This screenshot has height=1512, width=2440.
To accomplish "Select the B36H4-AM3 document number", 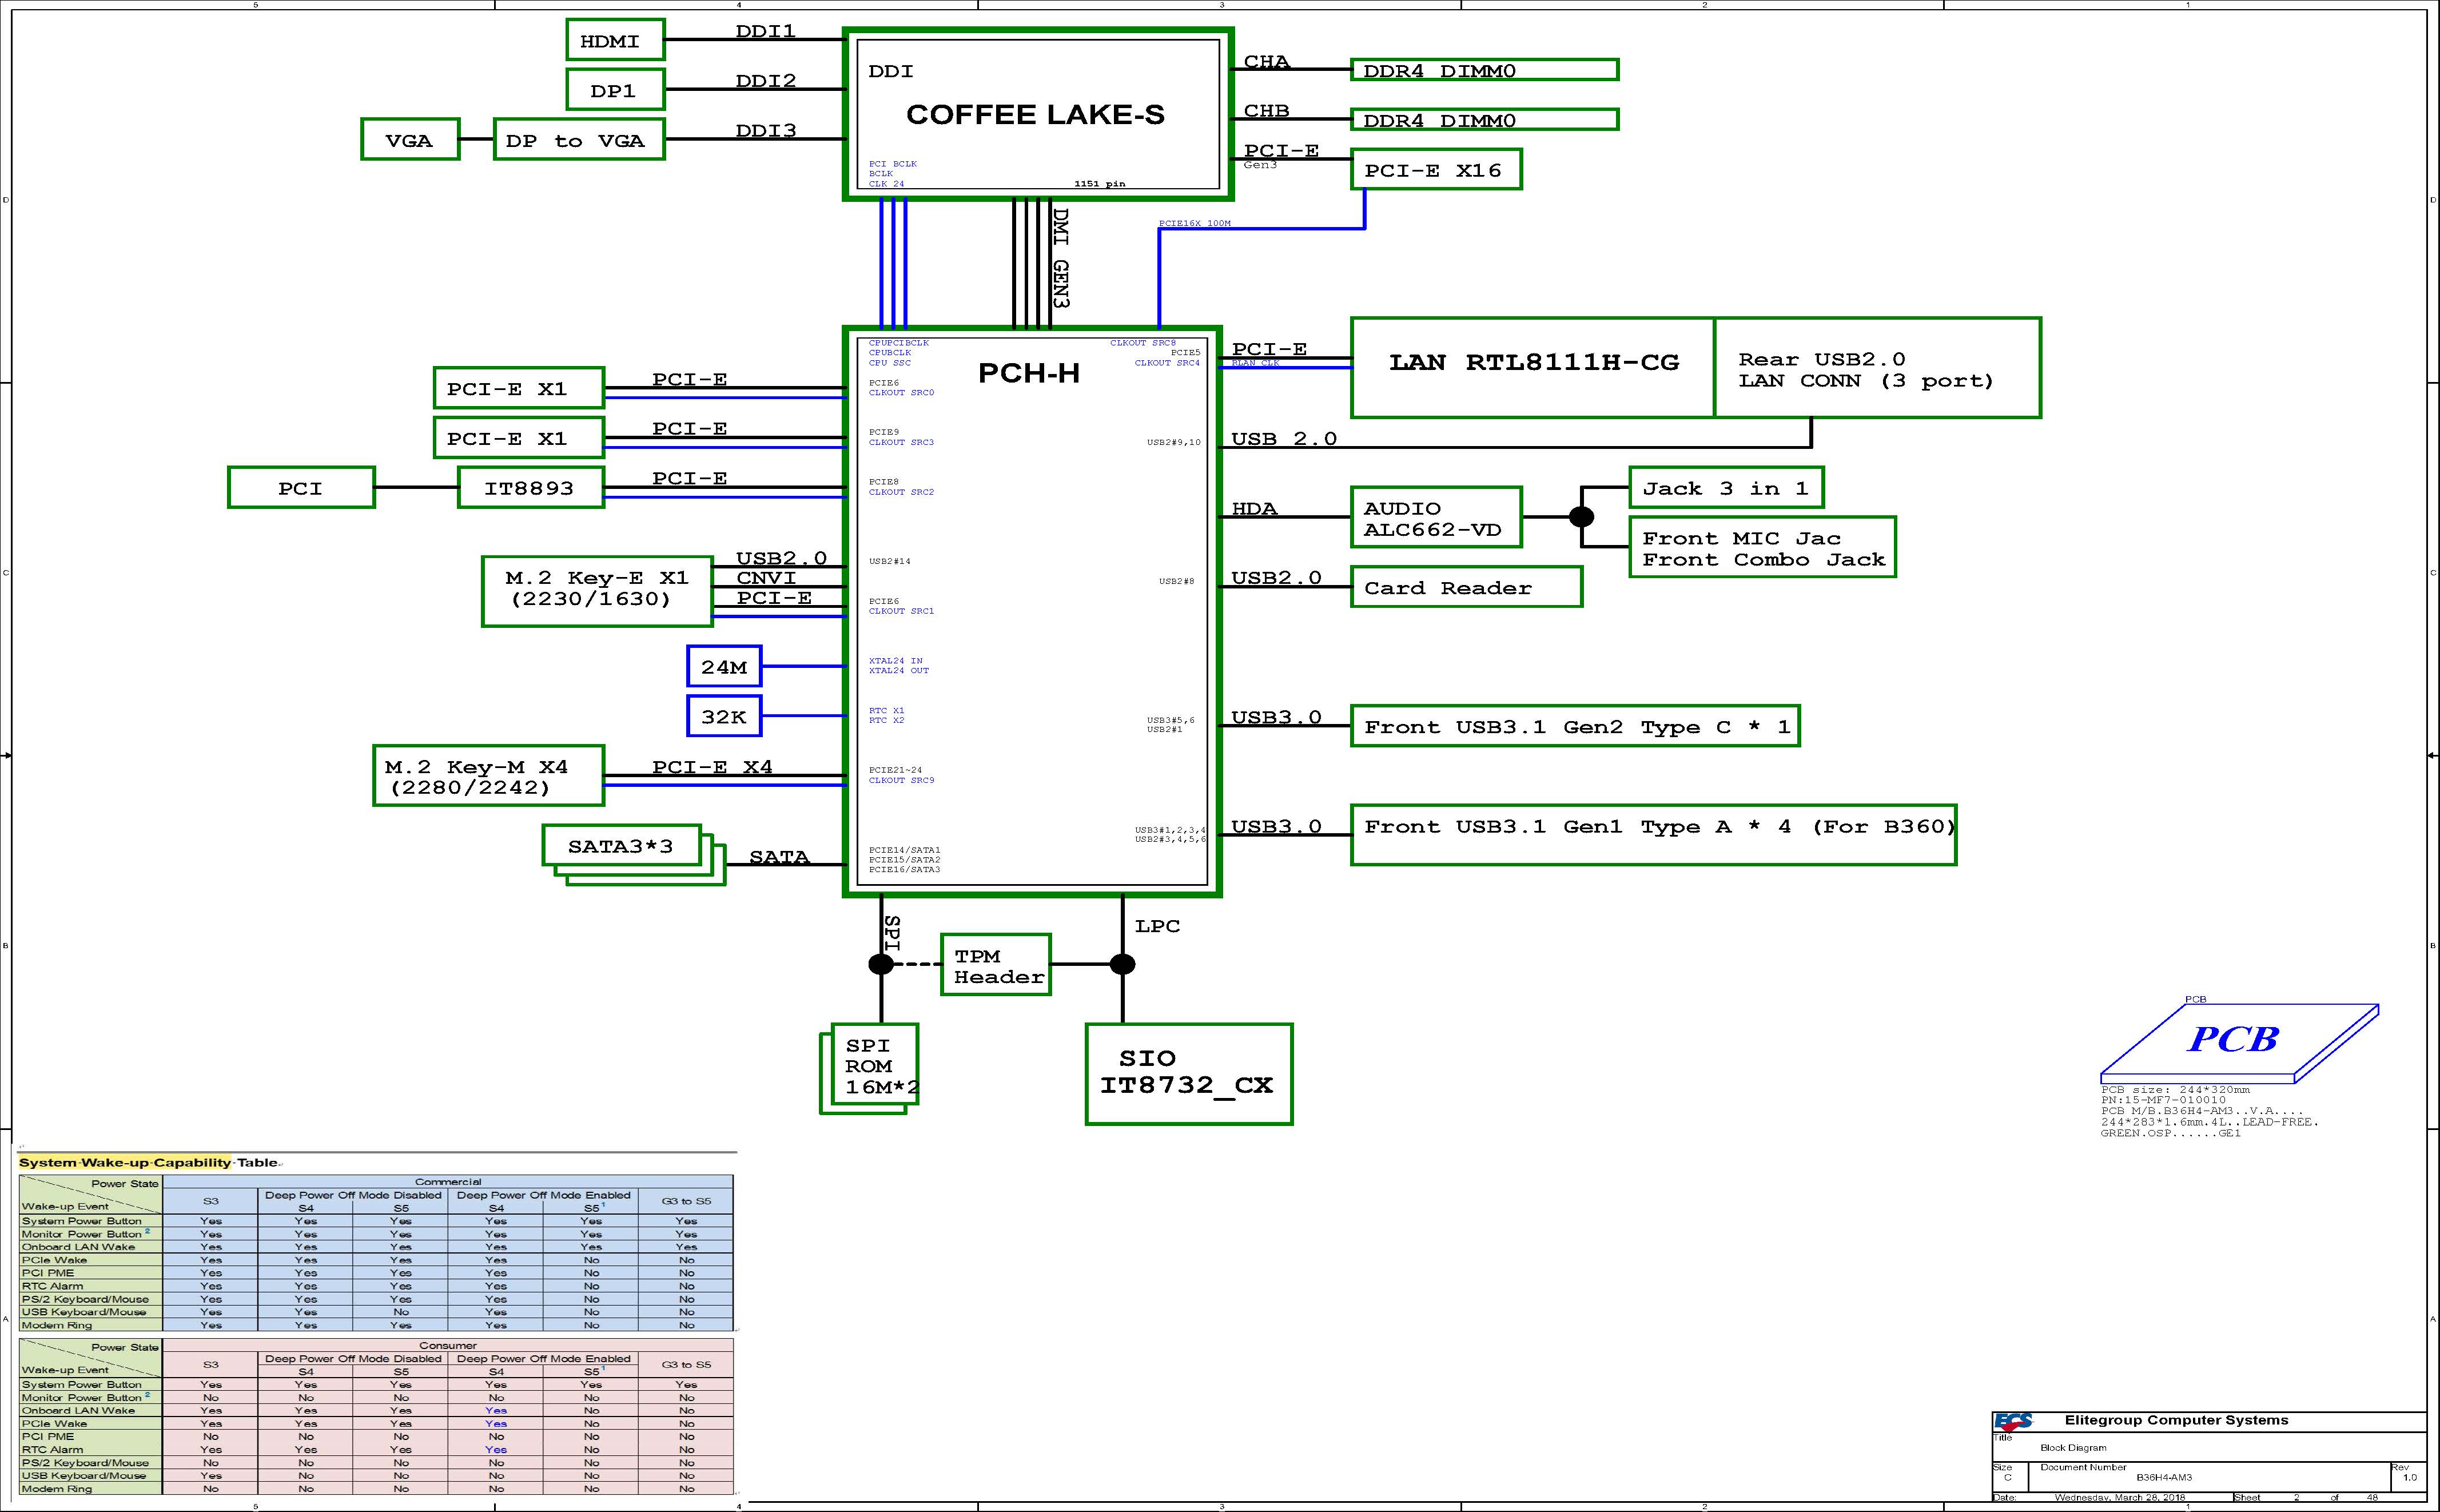I will (2164, 1477).
